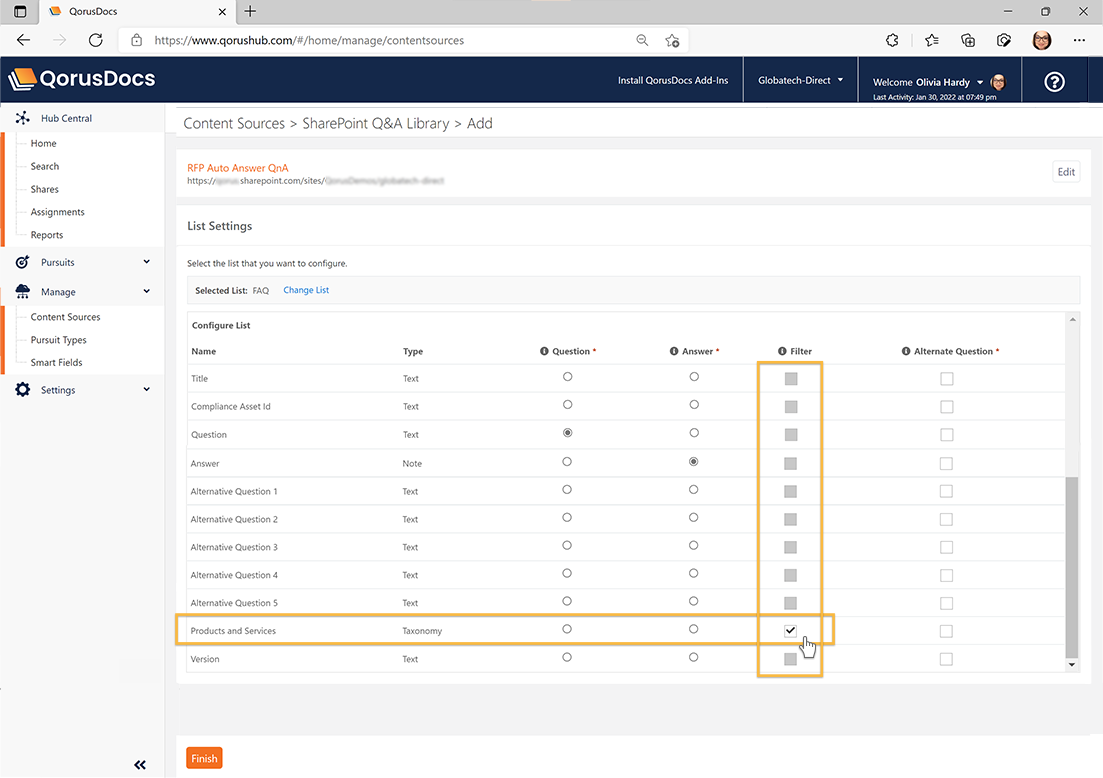Open Shares in sidebar
Viewport: 1103px width, 778px height.
[44, 189]
